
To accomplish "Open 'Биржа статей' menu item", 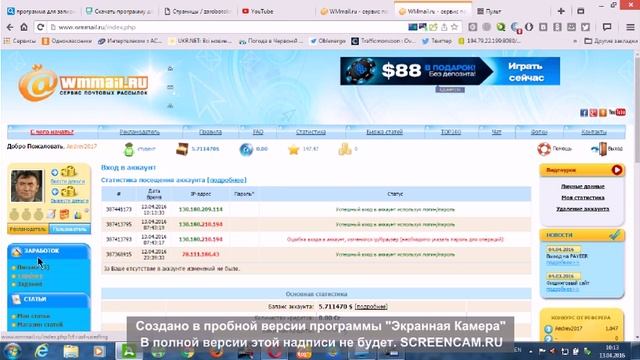I will point(384,132).
